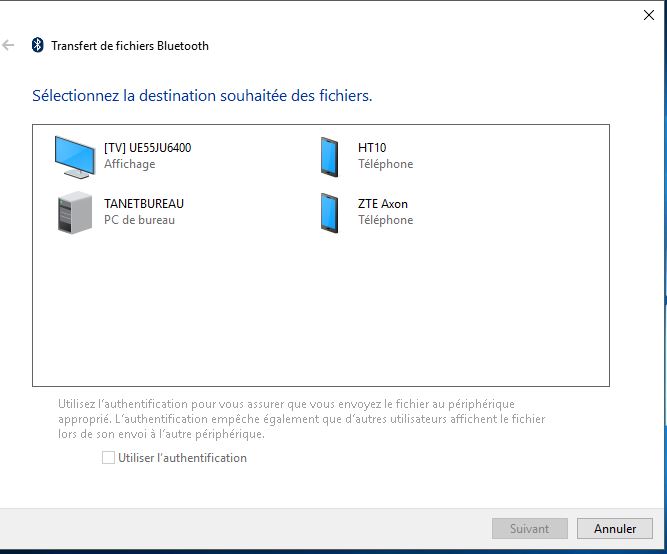667x554 pixels.
Task: Click the 'Utiliser l'authentification' label text
Action: pos(182,458)
